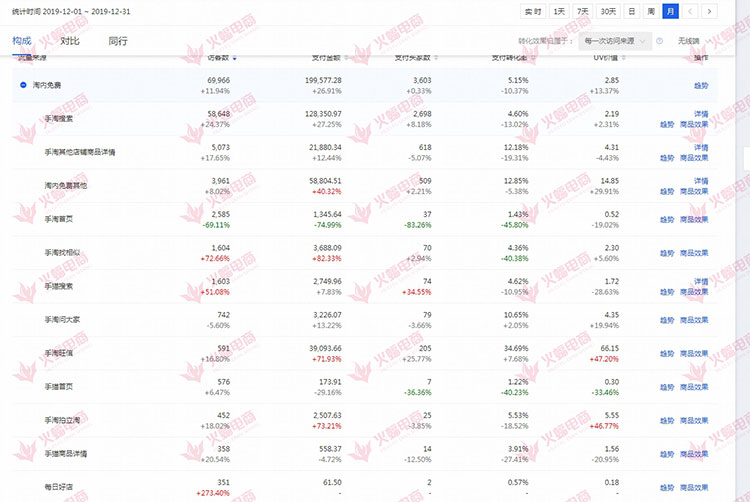Switch to 日 granularity
This screenshot has height=502, width=750.
632,11
